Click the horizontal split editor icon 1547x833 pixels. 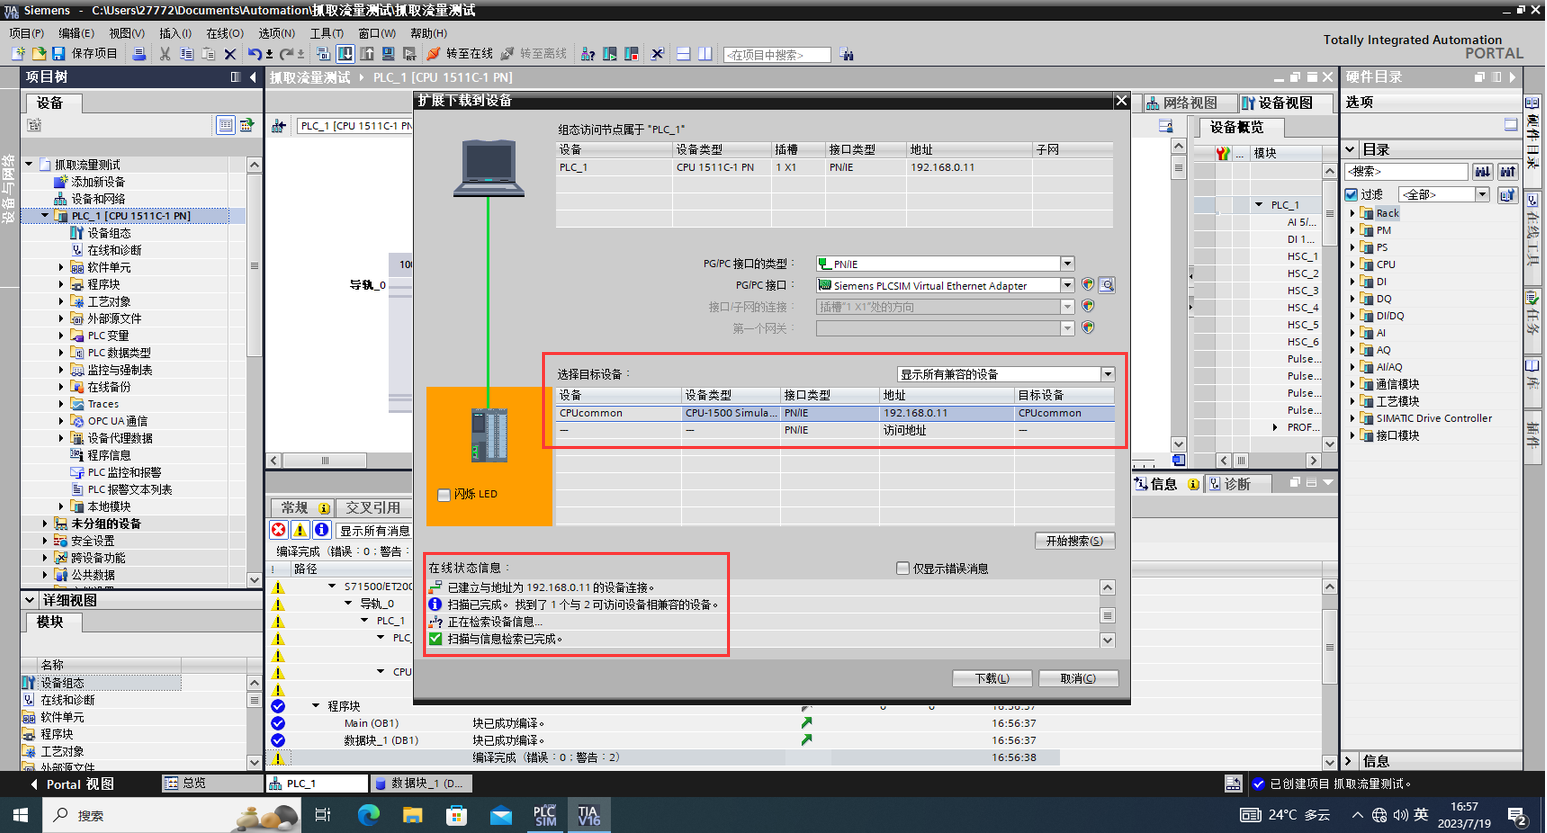pyautogui.click(x=683, y=54)
